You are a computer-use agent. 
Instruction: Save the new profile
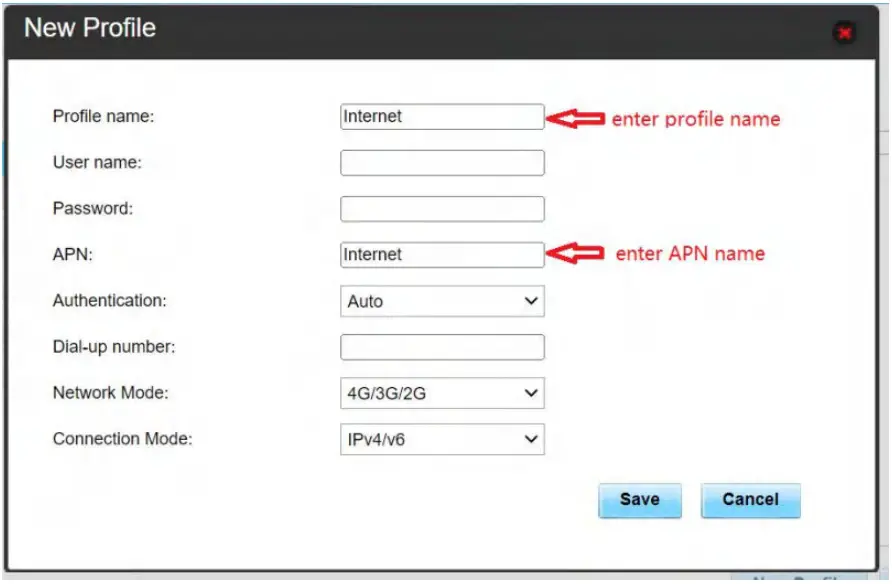point(639,500)
